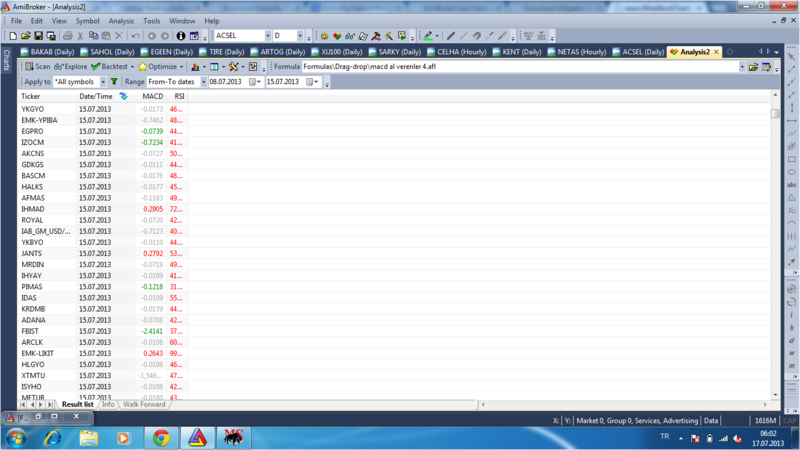Click the gear icon left of the gems icon
The width and height of the screenshot is (800, 450).
[324, 36]
